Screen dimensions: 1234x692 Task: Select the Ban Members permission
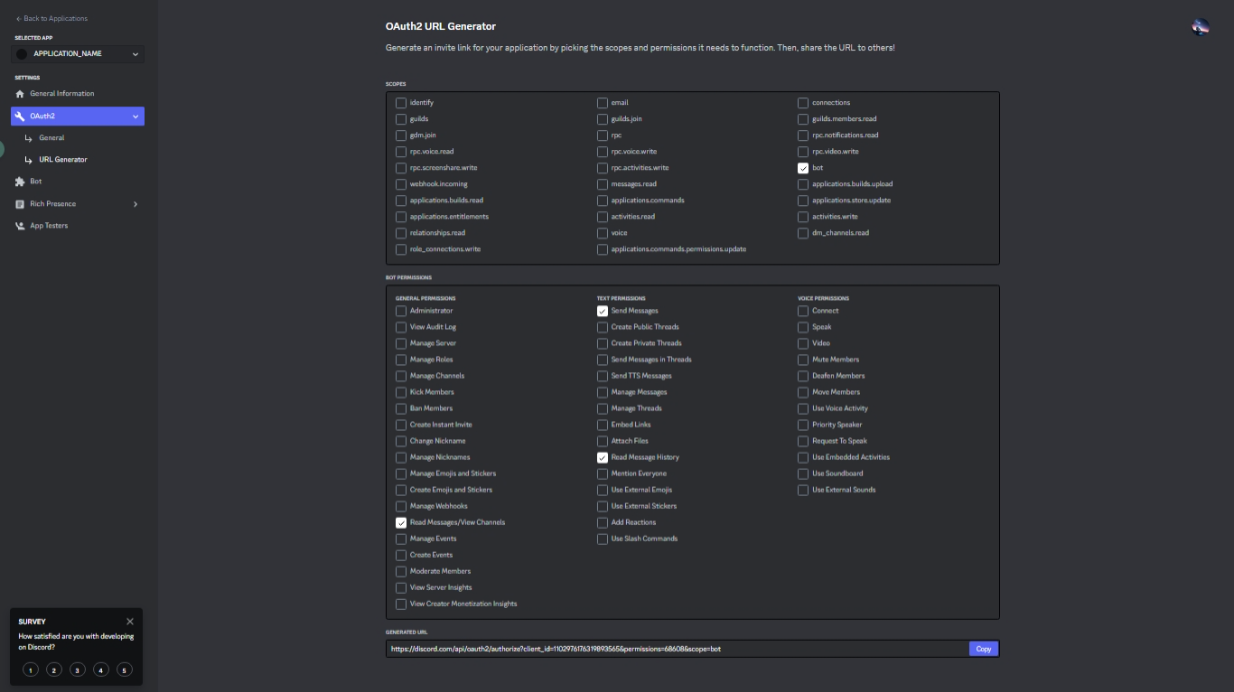(401, 408)
